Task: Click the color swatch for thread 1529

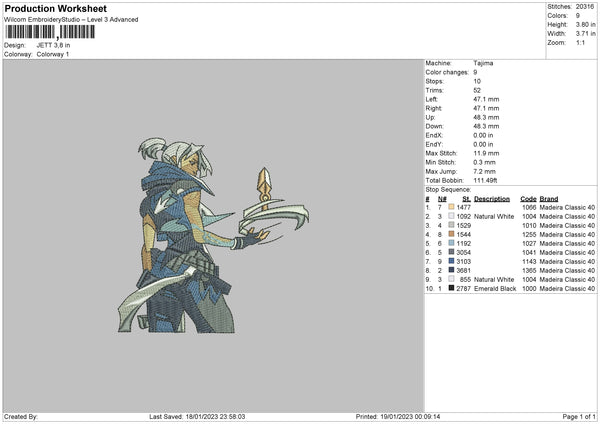Action: point(451,225)
